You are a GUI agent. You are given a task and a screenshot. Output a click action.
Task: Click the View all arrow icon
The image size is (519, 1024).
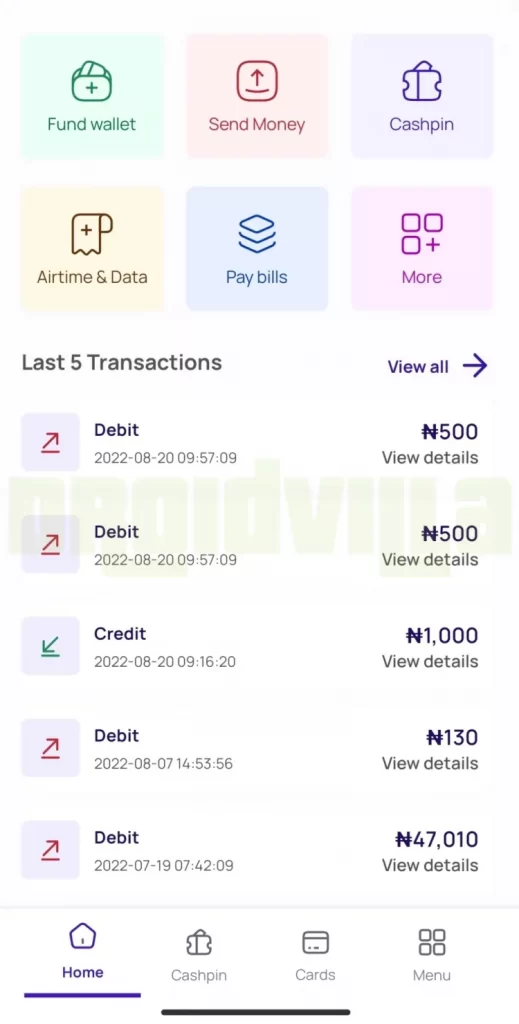475,366
